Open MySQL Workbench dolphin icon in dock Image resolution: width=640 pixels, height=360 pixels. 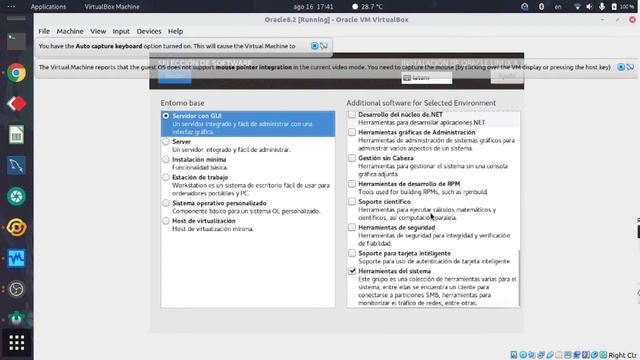coord(16,165)
